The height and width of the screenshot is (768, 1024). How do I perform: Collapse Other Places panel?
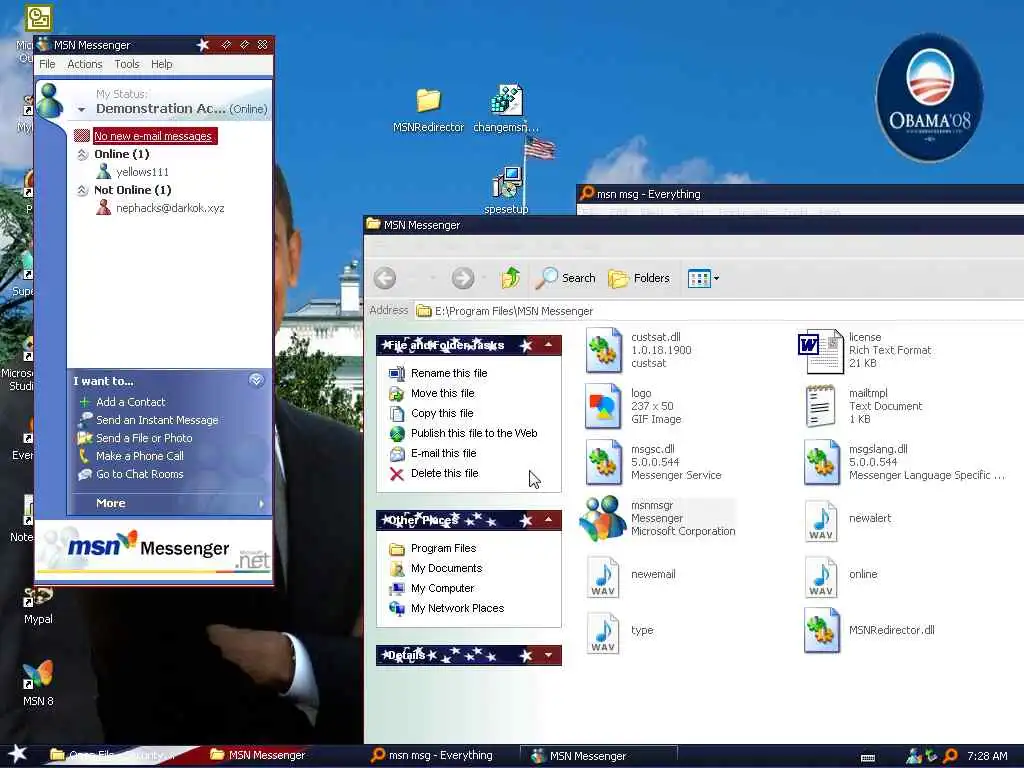coord(549,520)
